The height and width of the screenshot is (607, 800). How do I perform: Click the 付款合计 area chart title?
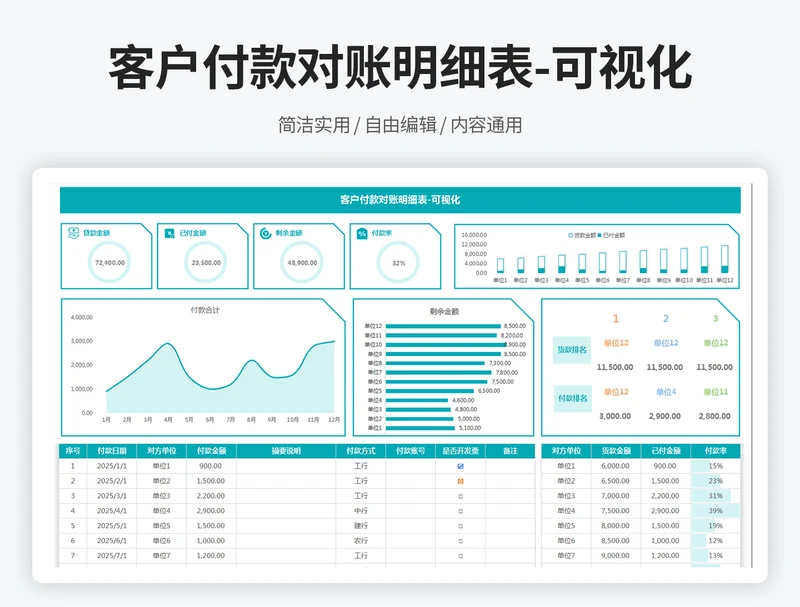coord(205,310)
